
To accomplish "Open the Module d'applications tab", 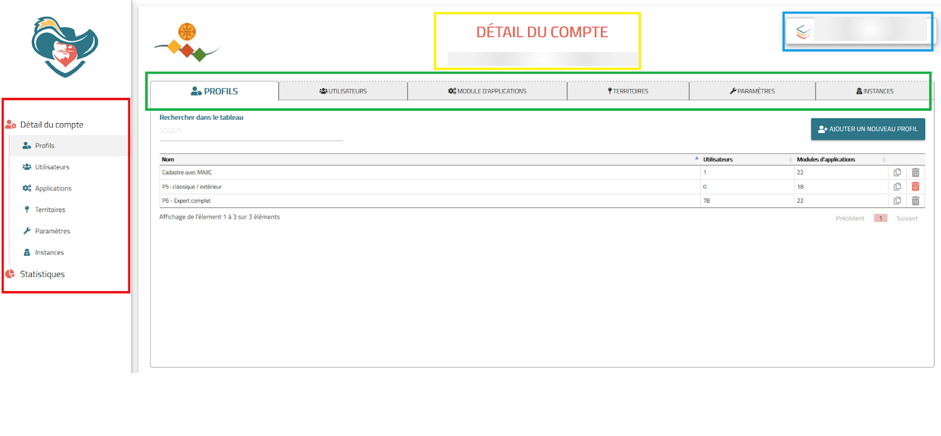I will click(x=487, y=91).
